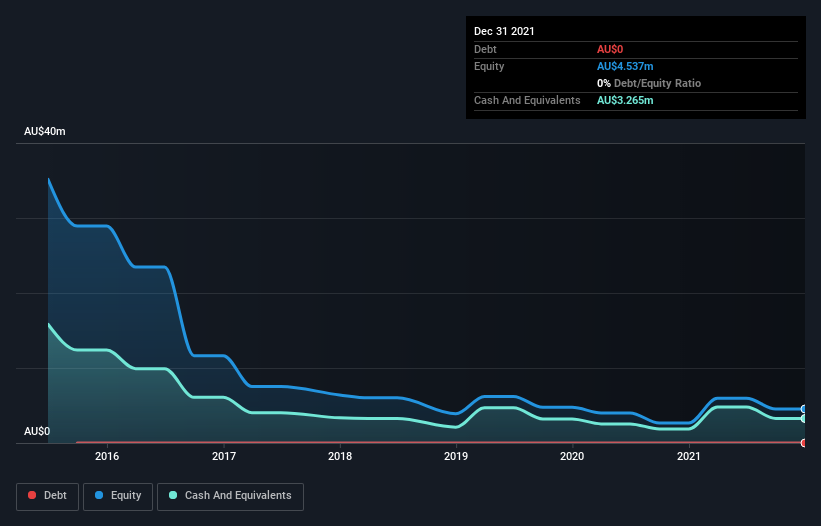The height and width of the screenshot is (526, 821).
Task: Click the 2016 x-axis label
Action: click(x=107, y=456)
